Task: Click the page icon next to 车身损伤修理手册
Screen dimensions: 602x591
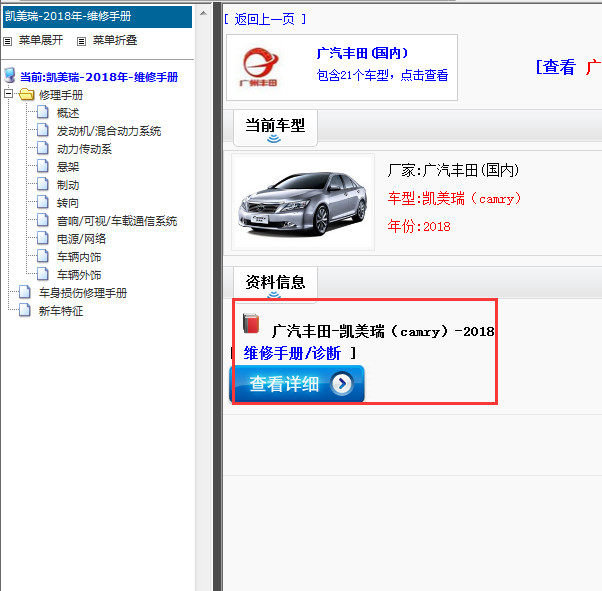Action: point(25,292)
